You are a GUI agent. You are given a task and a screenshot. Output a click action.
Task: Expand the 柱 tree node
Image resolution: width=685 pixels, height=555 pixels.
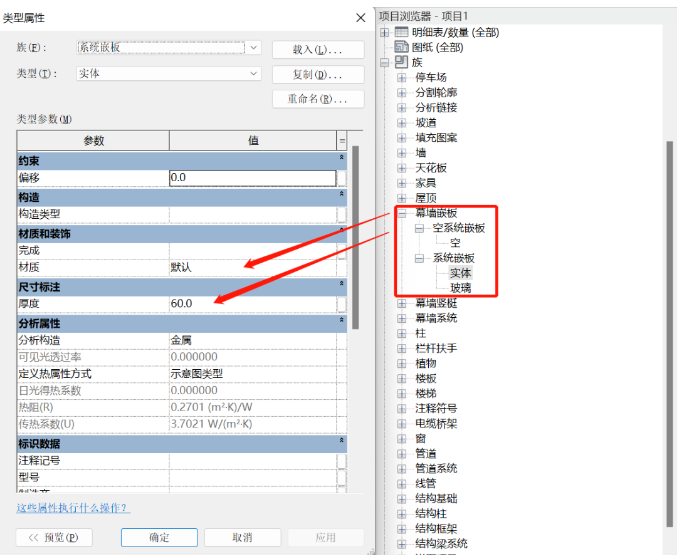click(401, 333)
